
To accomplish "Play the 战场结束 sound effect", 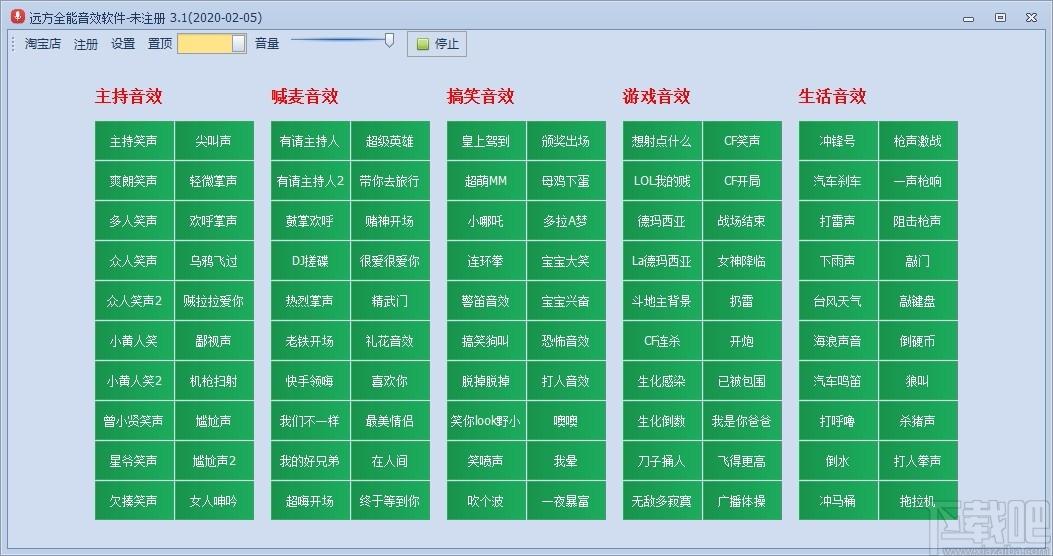I will [742, 221].
